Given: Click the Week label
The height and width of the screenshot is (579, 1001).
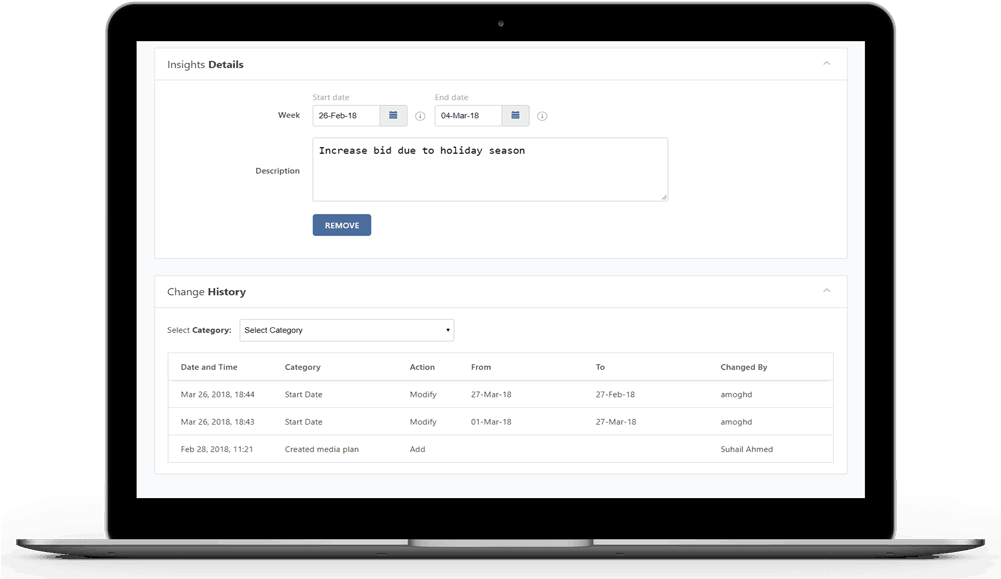Looking at the screenshot, I should [289, 115].
